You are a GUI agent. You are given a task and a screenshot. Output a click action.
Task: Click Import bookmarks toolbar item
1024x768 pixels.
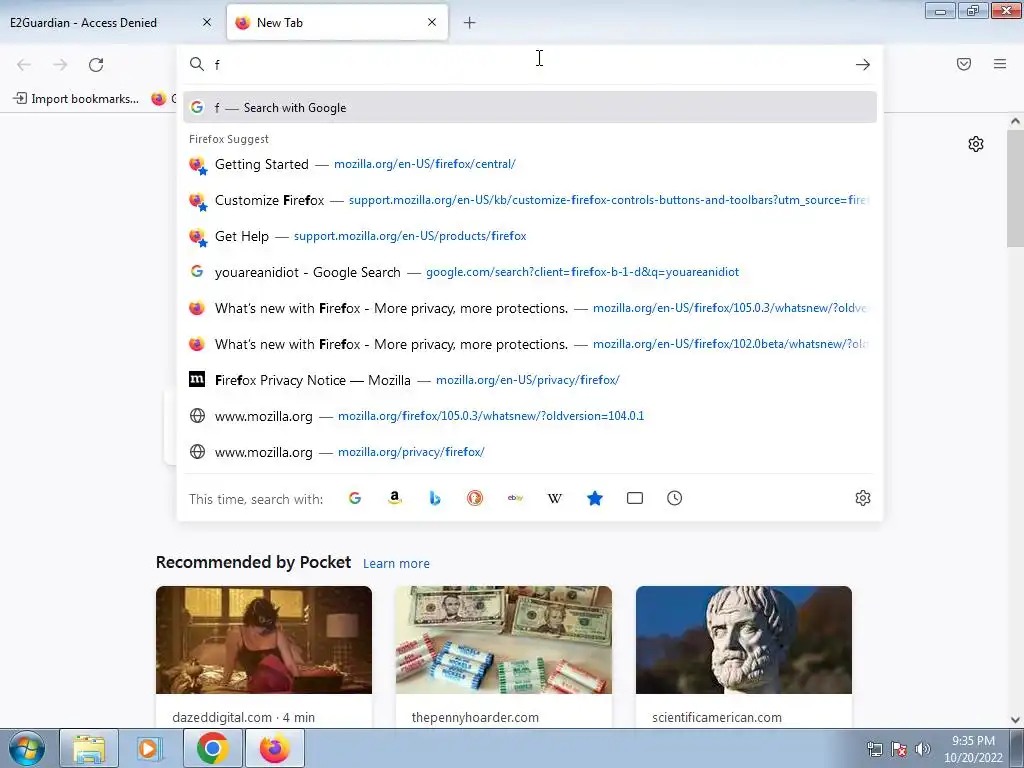coord(76,99)
